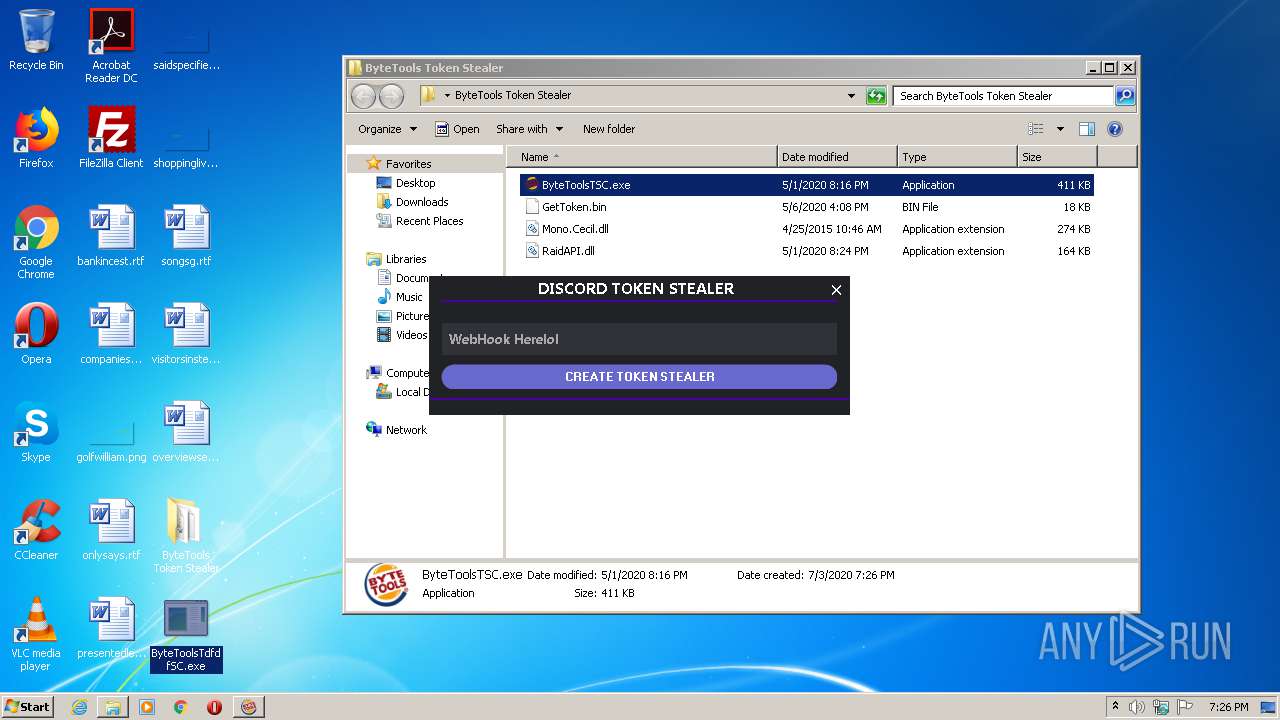The width and height of the screenshot is (1280, 720).
Task: Toggle the preview pane icon
Action: 1087,129
